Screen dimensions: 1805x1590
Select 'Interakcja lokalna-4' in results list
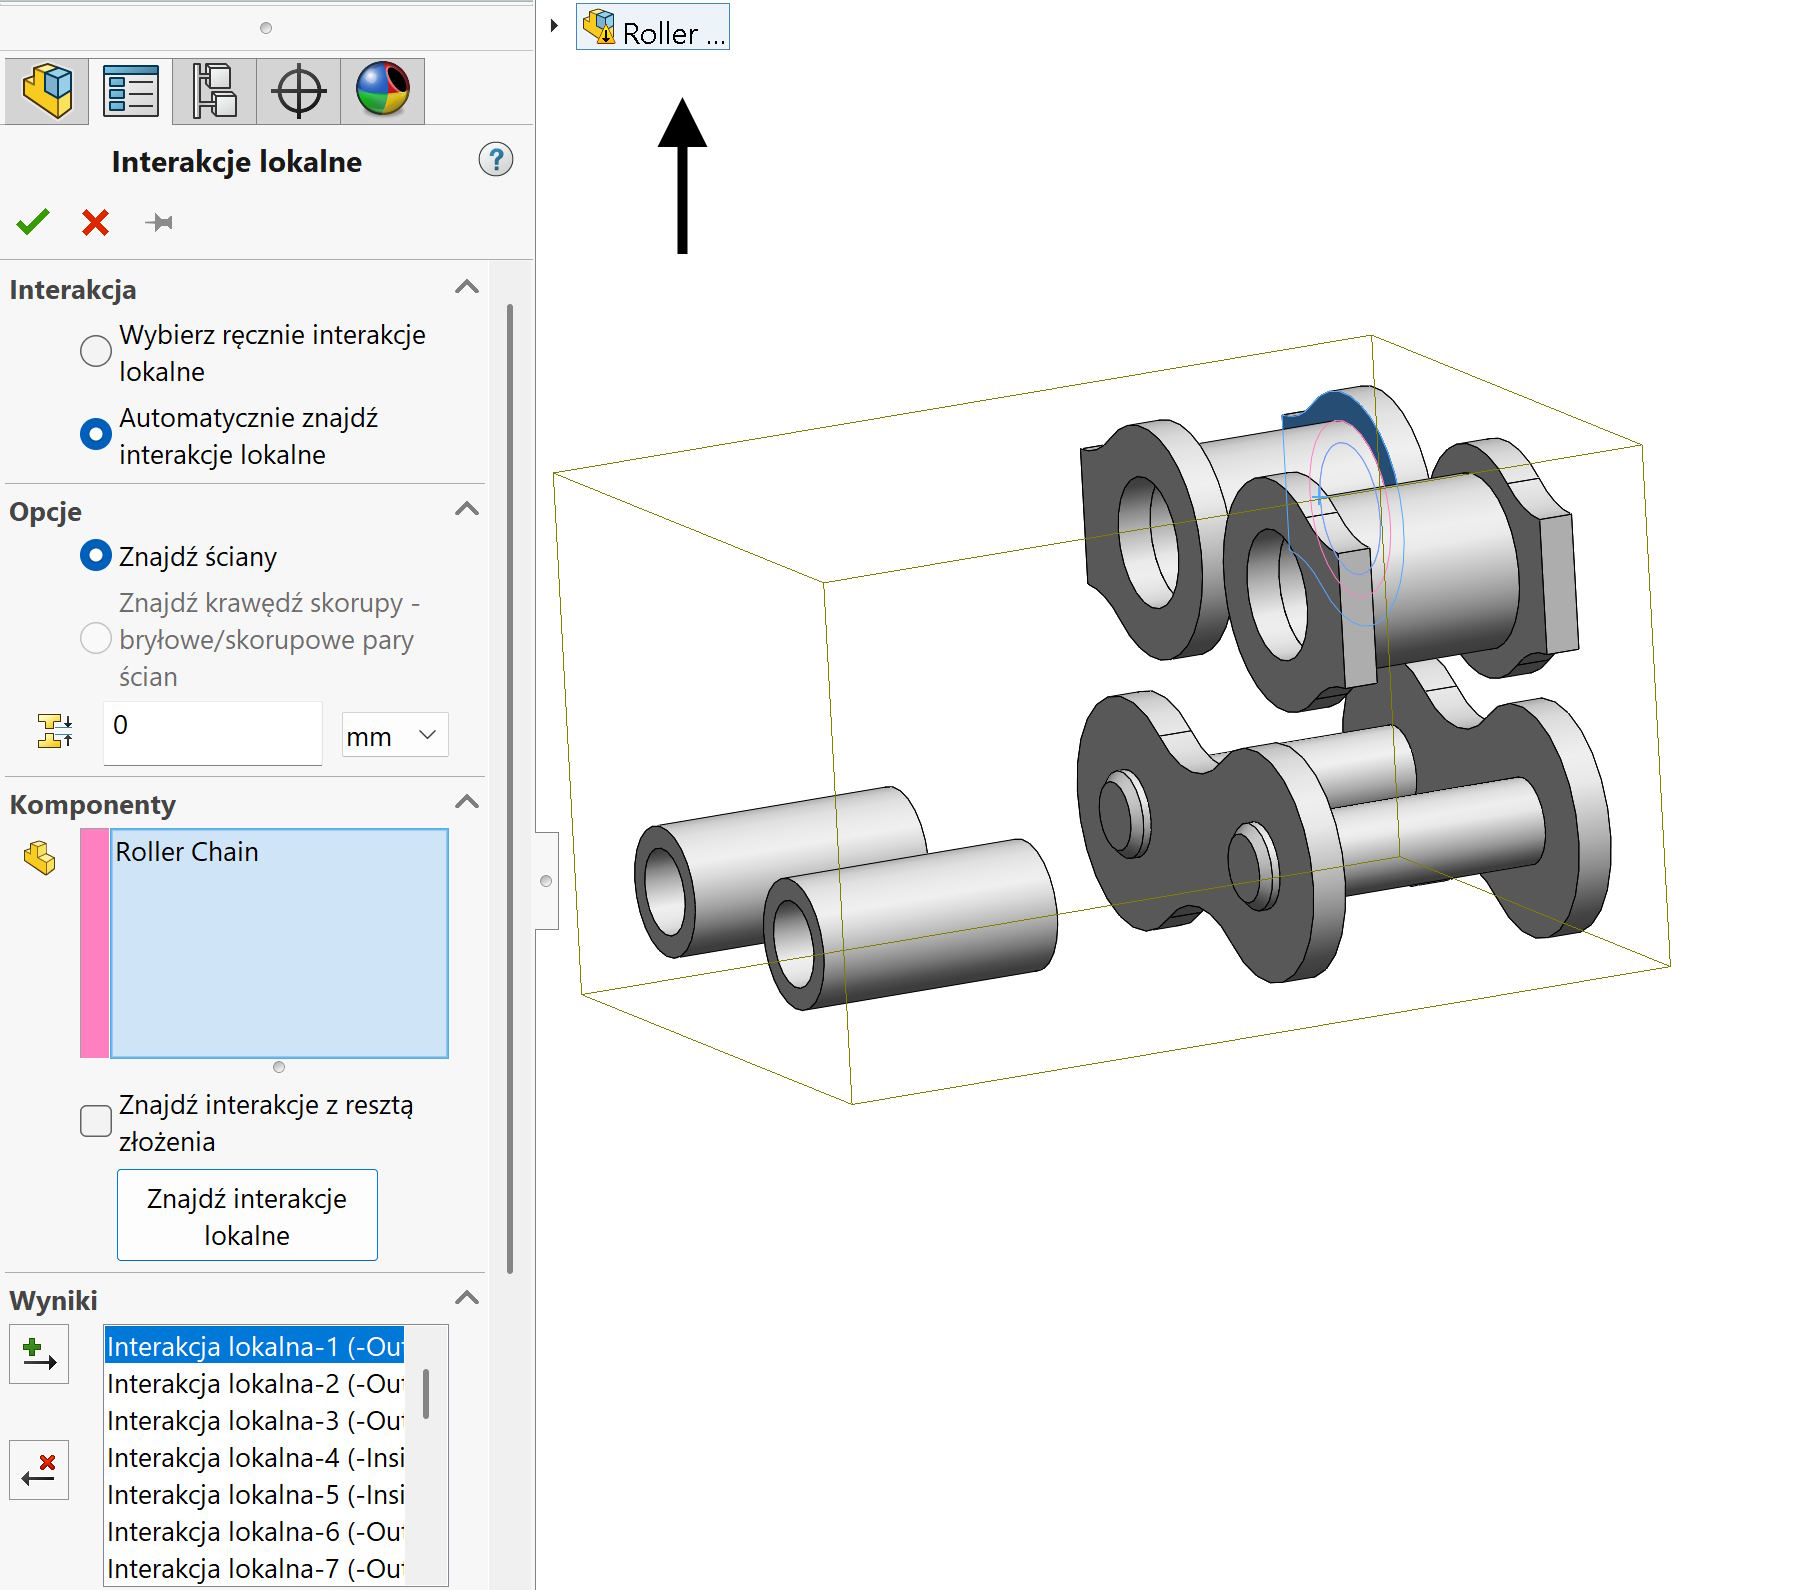click(255, 1458)
